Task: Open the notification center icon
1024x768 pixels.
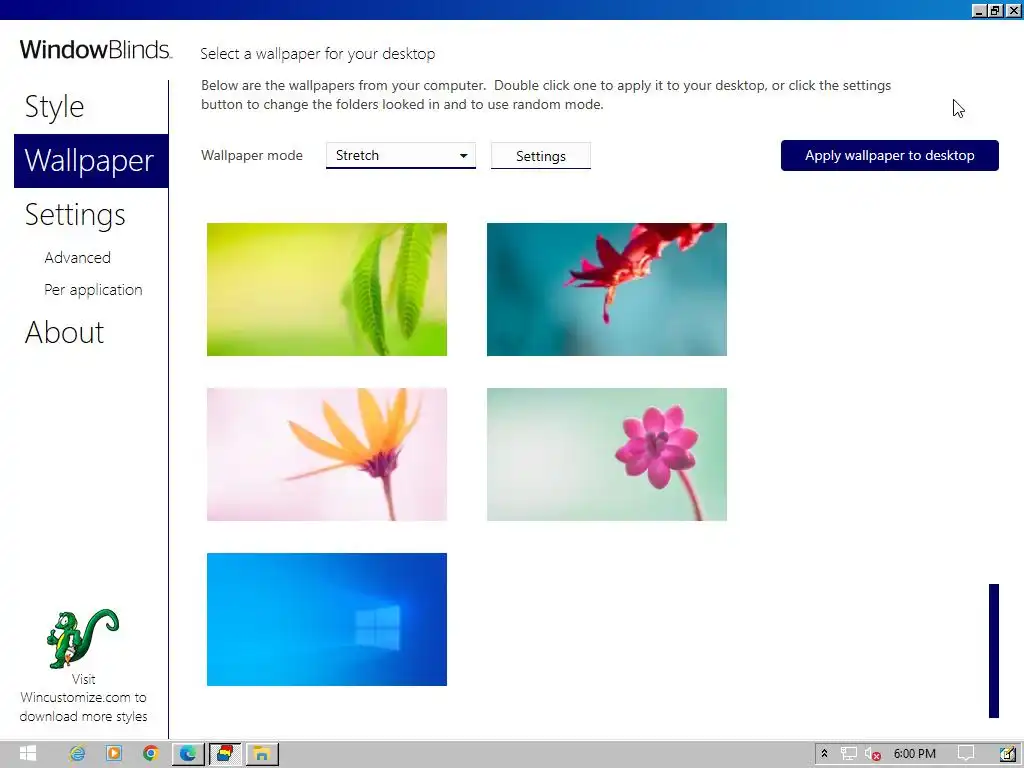Action: (x=965, y=754)
